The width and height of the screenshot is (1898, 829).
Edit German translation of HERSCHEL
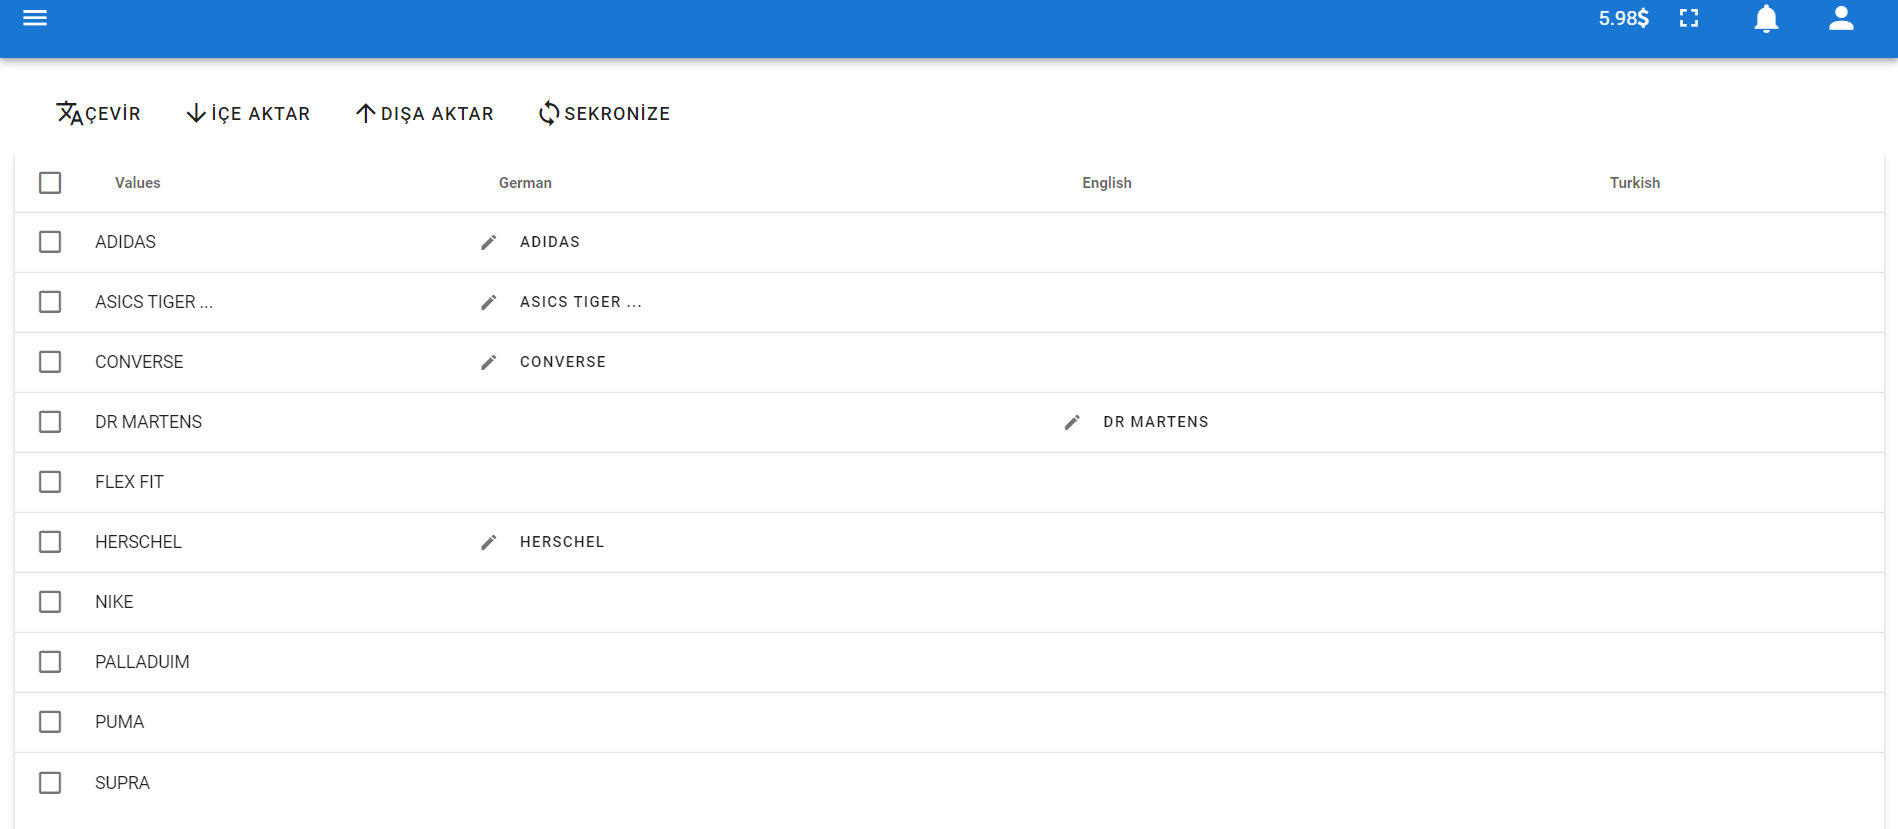click(488, 542)
